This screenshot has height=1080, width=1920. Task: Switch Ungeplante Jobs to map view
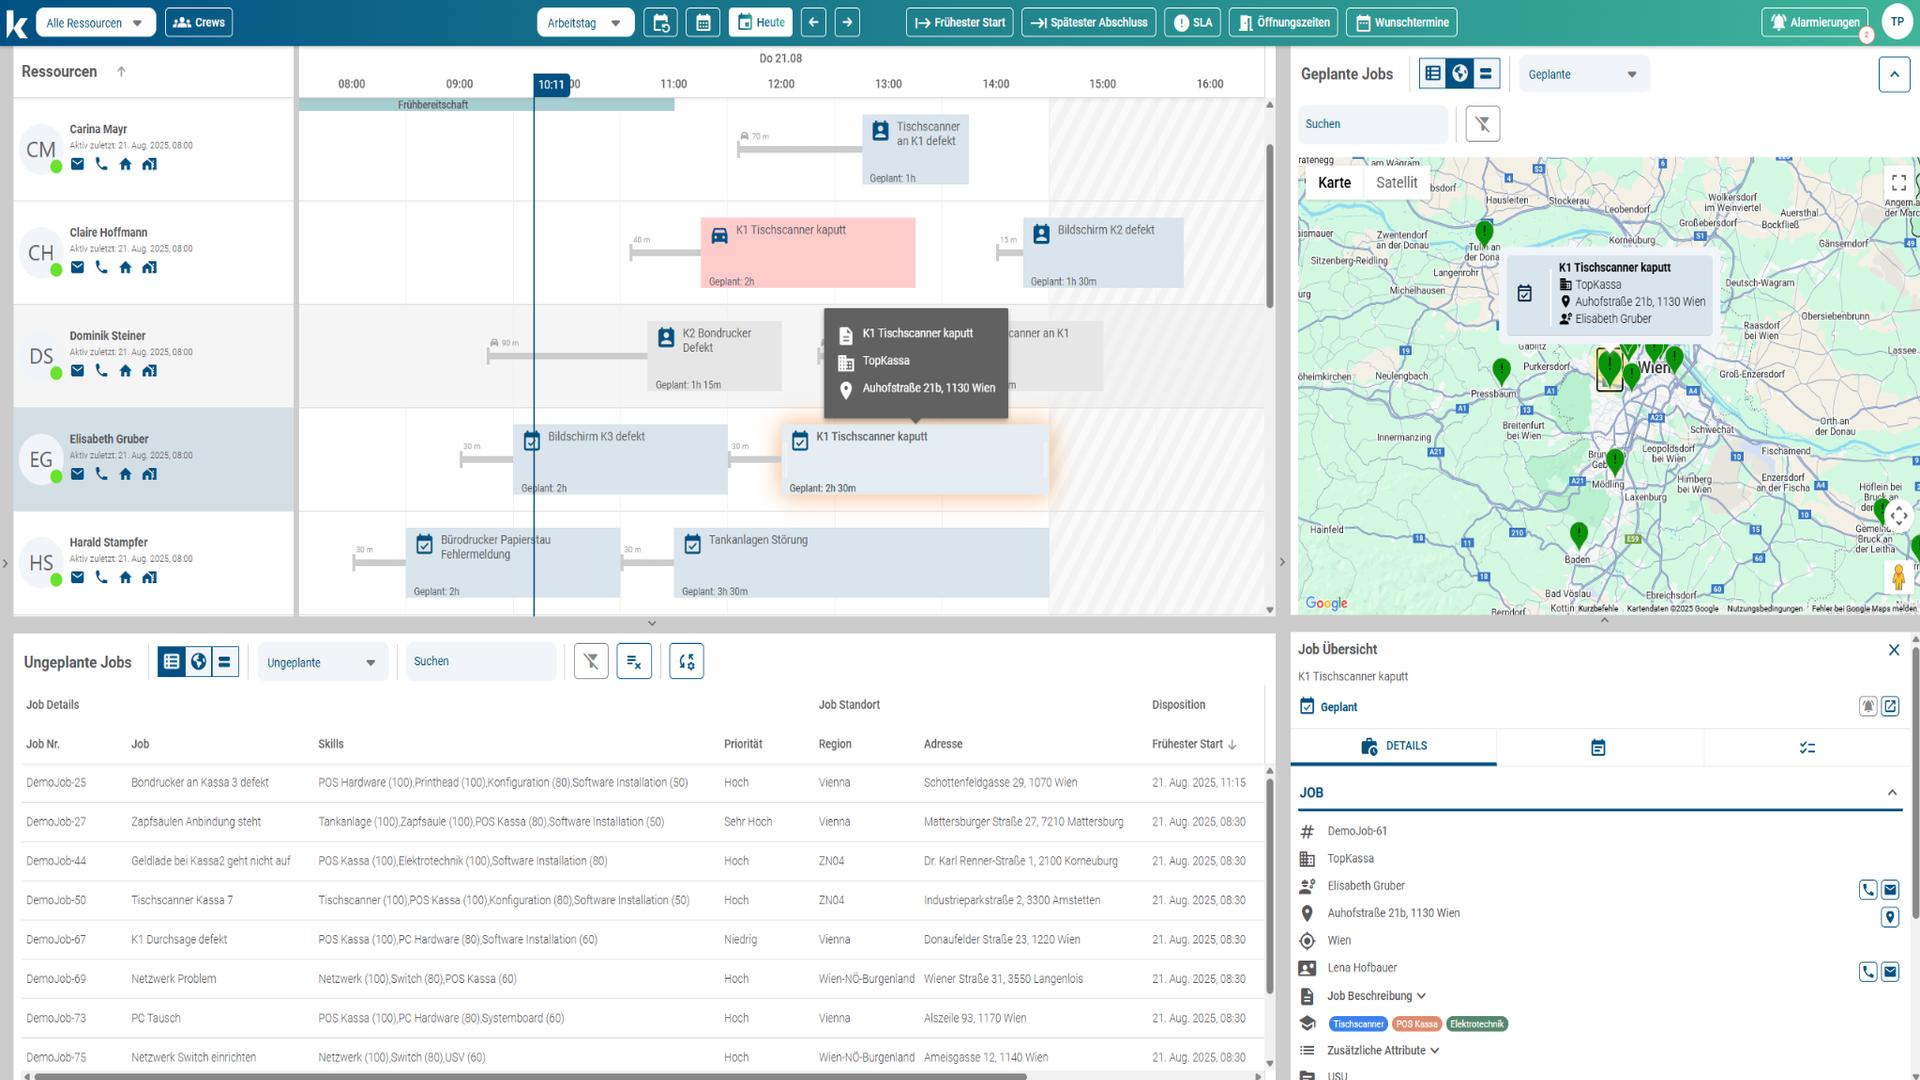(198, 661)
